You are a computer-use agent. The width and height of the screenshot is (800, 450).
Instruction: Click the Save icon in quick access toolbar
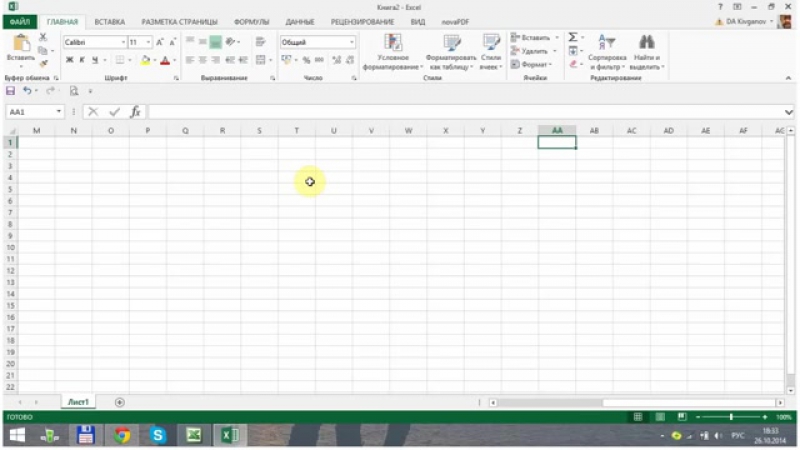(x=11, y=90)
